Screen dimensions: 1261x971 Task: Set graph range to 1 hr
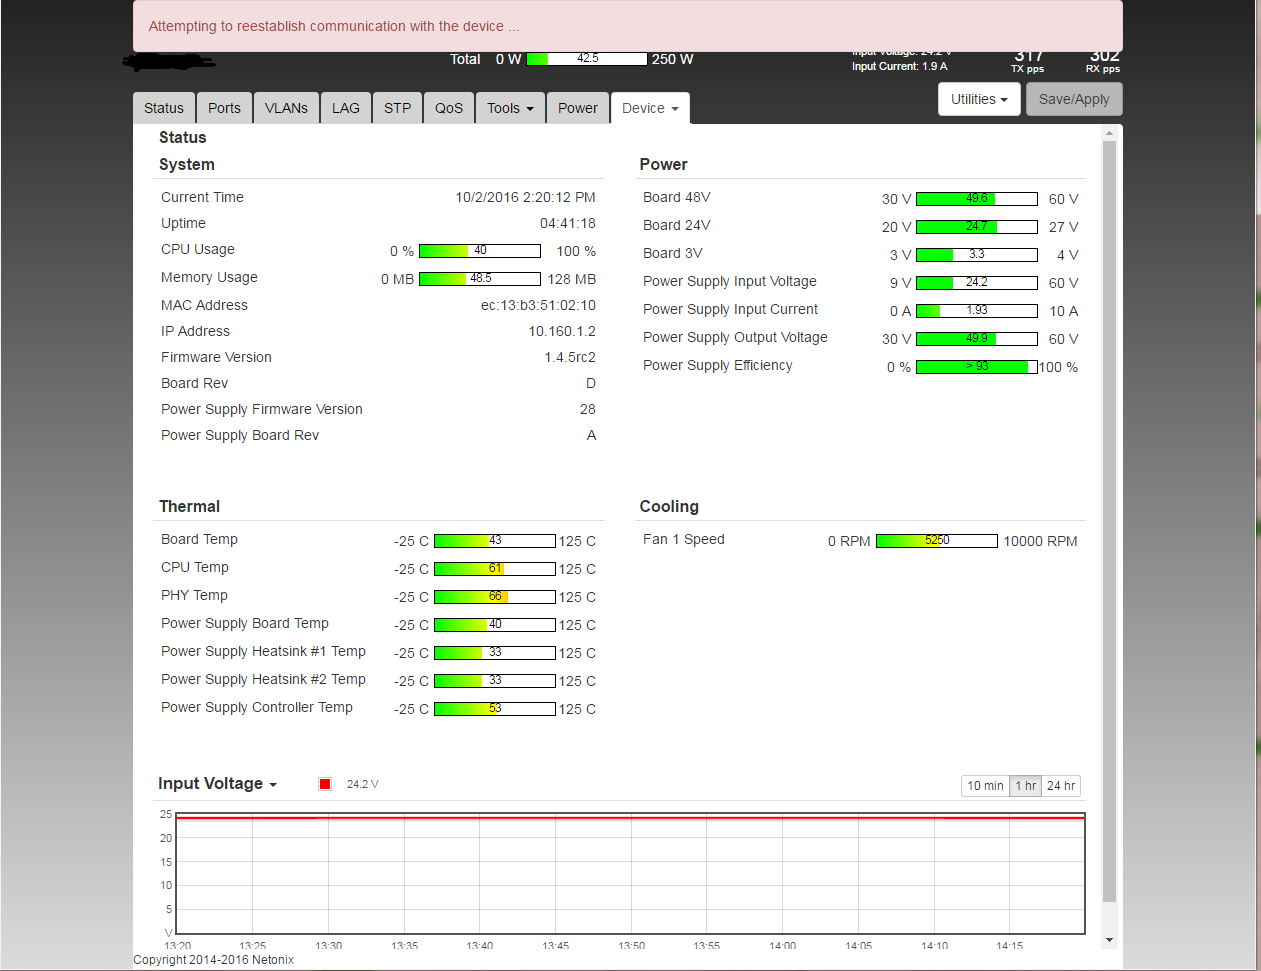tap(1026, 786)
